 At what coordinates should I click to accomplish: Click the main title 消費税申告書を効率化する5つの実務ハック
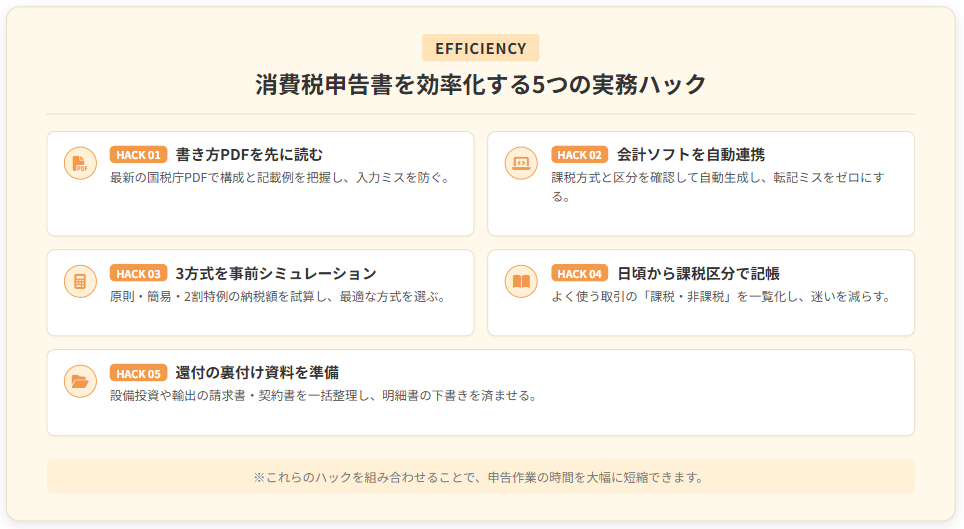481,84
